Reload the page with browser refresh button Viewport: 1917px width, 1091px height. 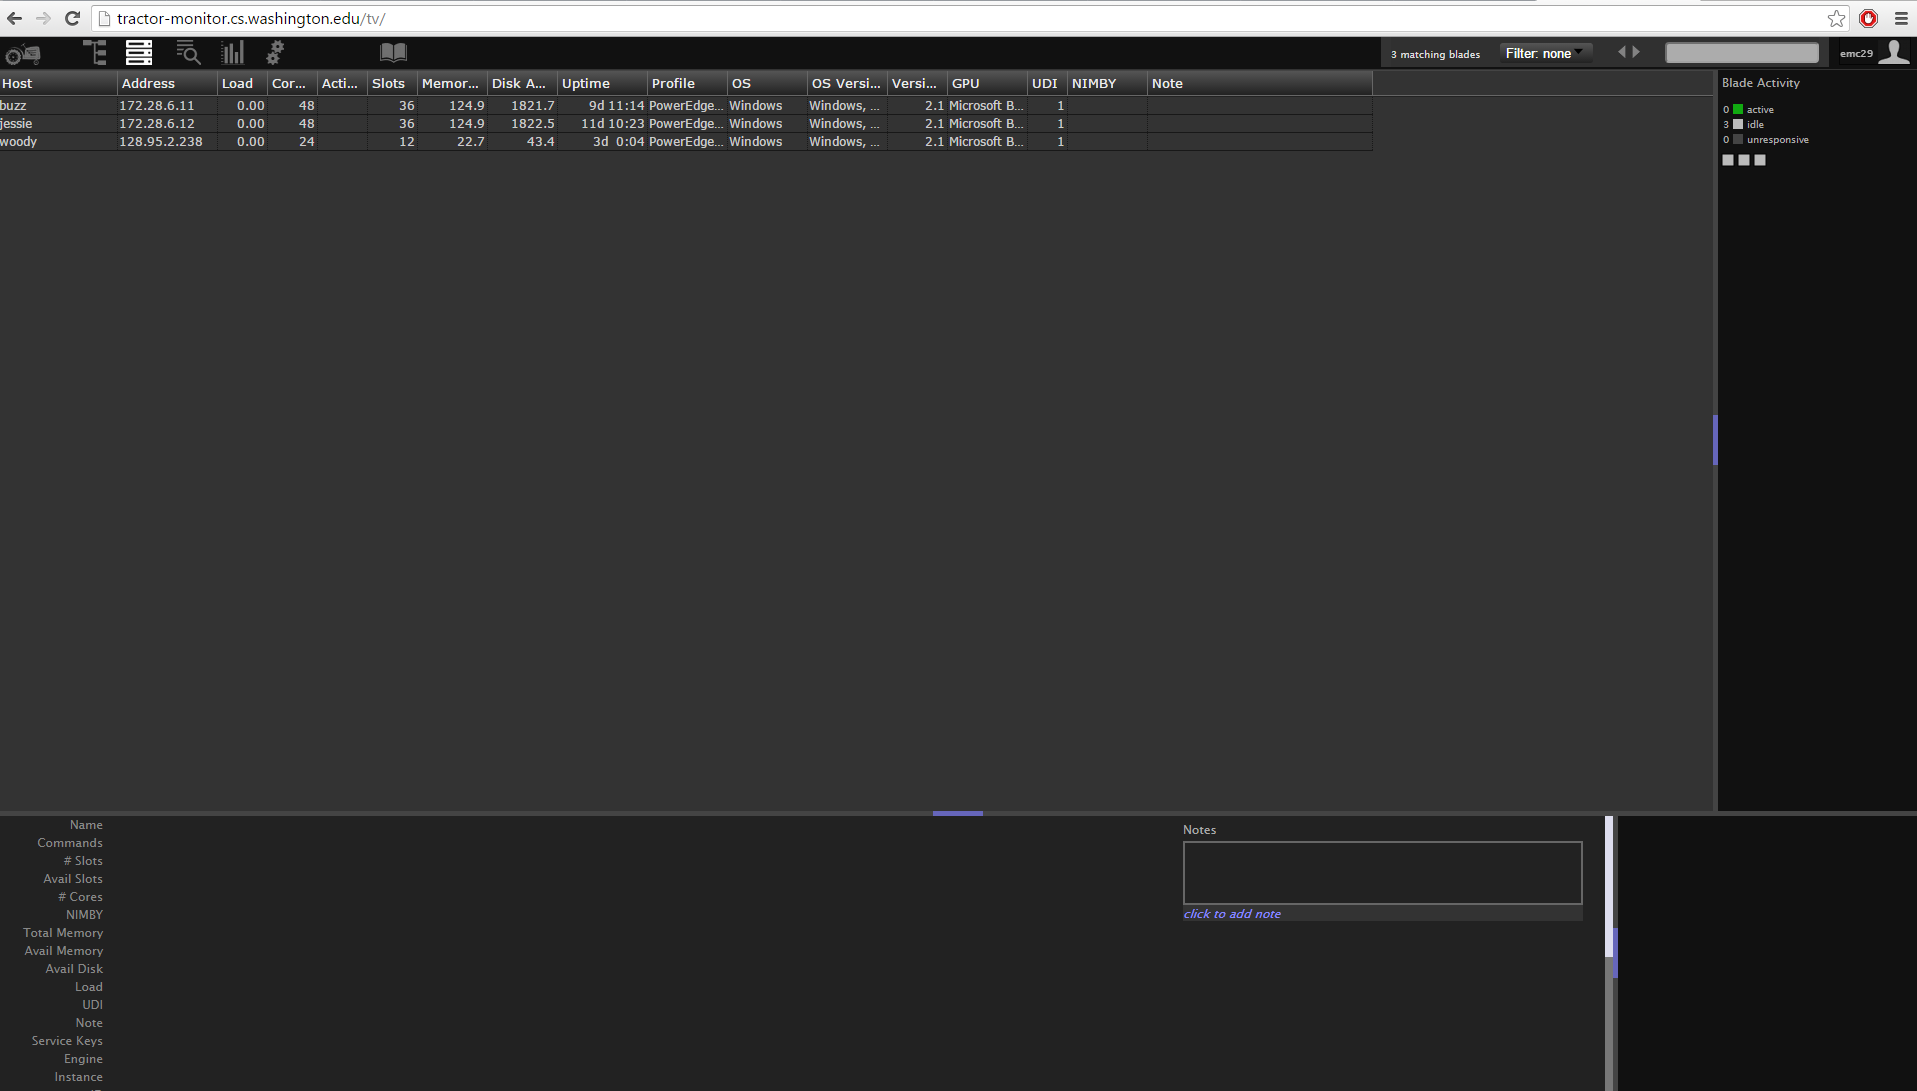(72, 18)
